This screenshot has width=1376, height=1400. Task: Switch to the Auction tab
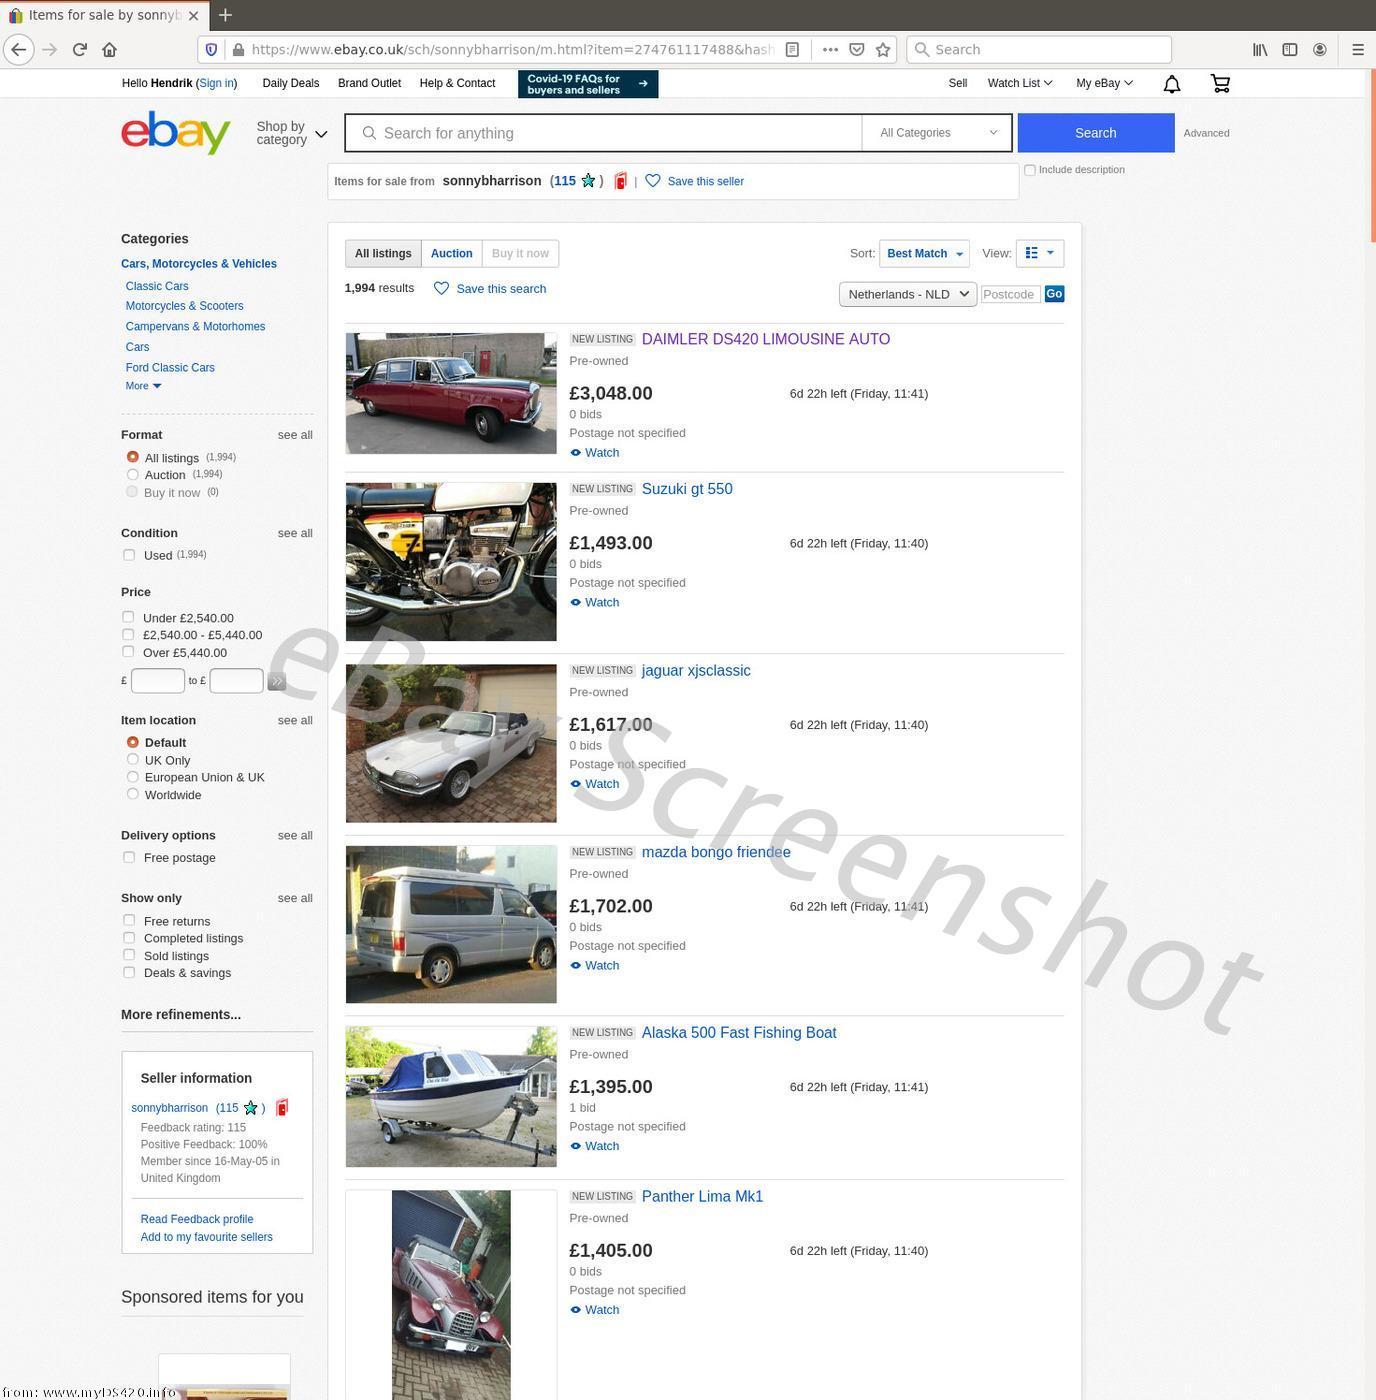[451, 254]
